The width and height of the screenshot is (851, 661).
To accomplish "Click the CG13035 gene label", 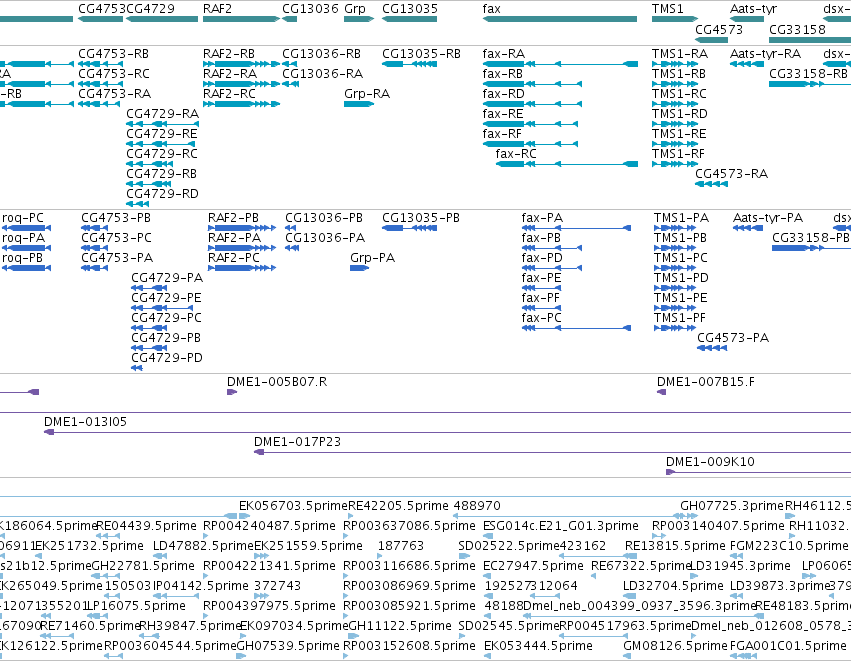I will click(x=410, y=9).
